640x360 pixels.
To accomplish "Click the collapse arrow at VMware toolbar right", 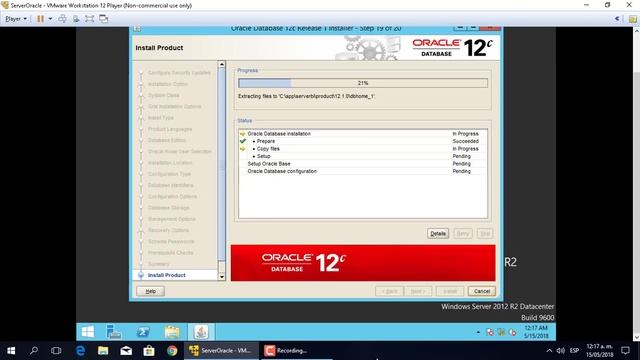I will [617, 19].
